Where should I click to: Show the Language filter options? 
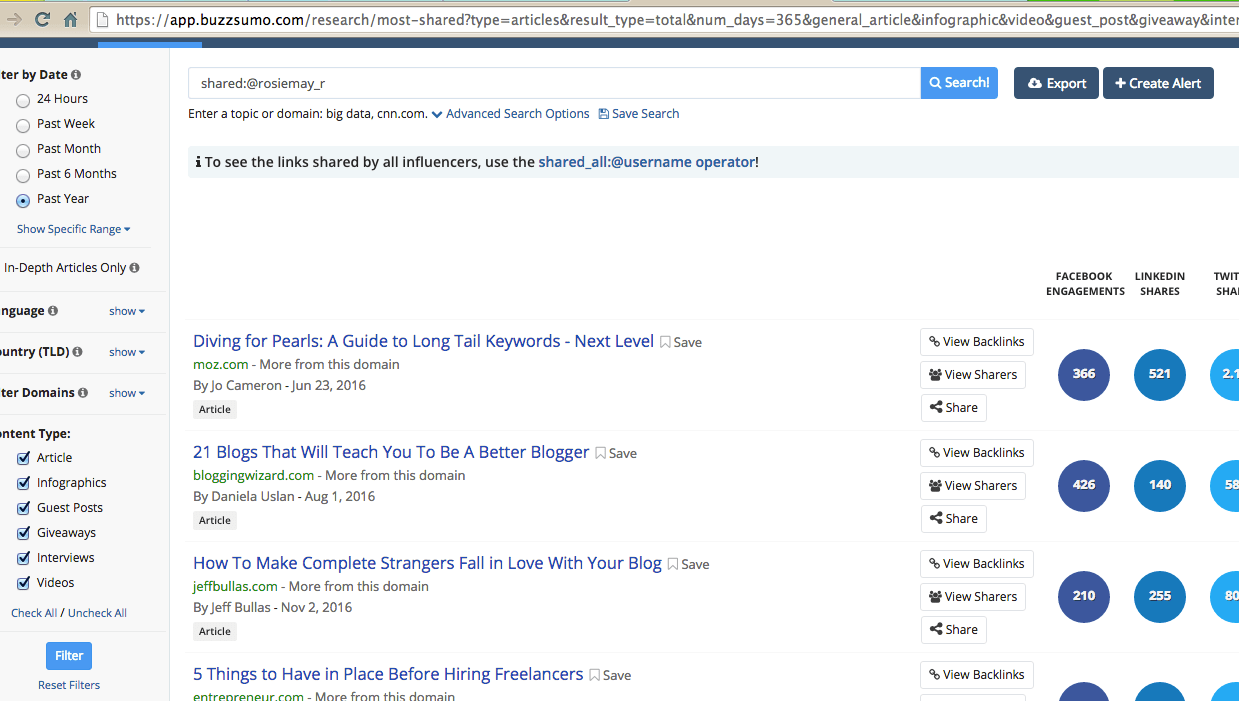point(127,311)
